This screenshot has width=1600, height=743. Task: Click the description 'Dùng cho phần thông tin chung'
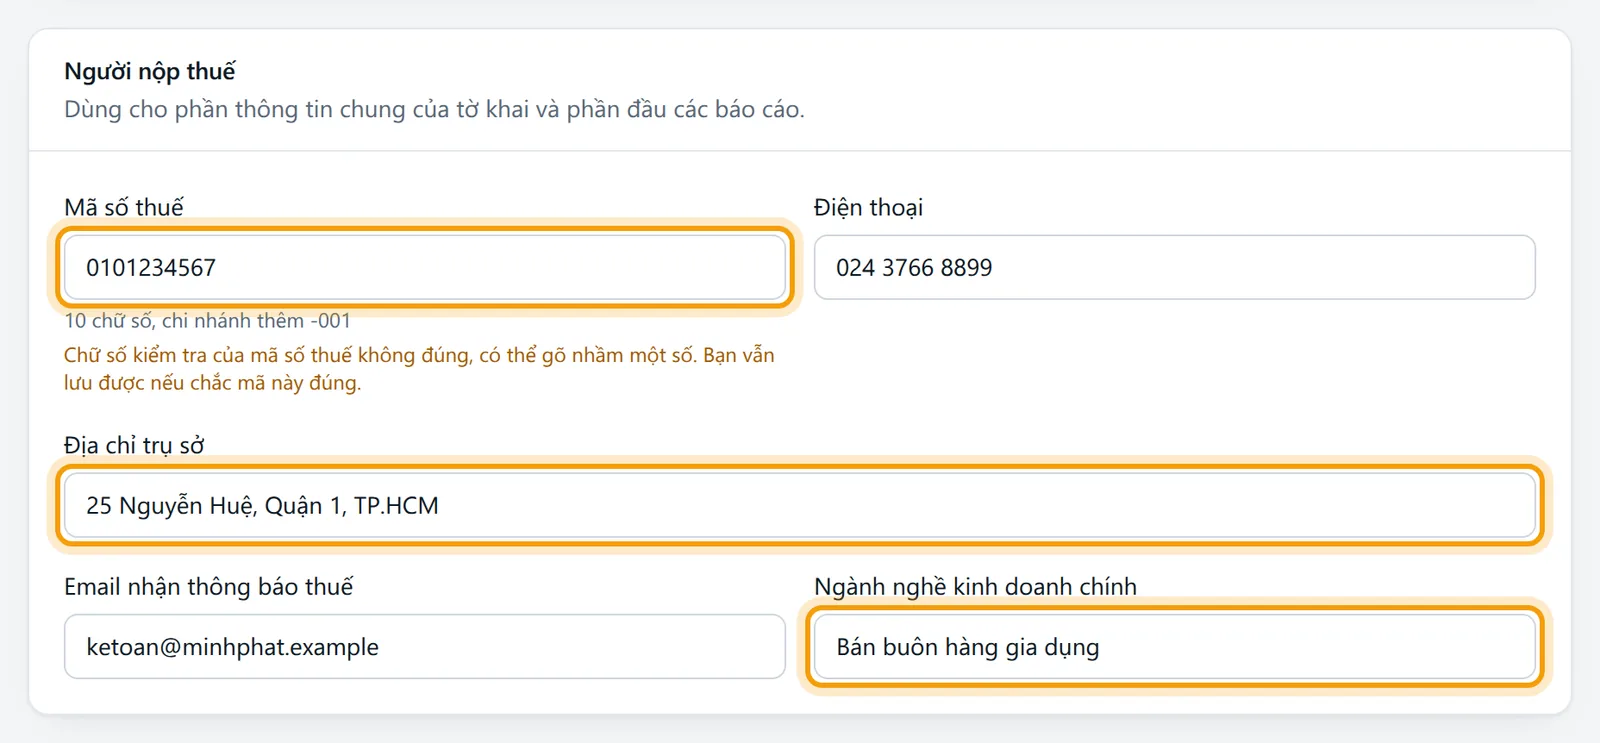tap(434, 109)
